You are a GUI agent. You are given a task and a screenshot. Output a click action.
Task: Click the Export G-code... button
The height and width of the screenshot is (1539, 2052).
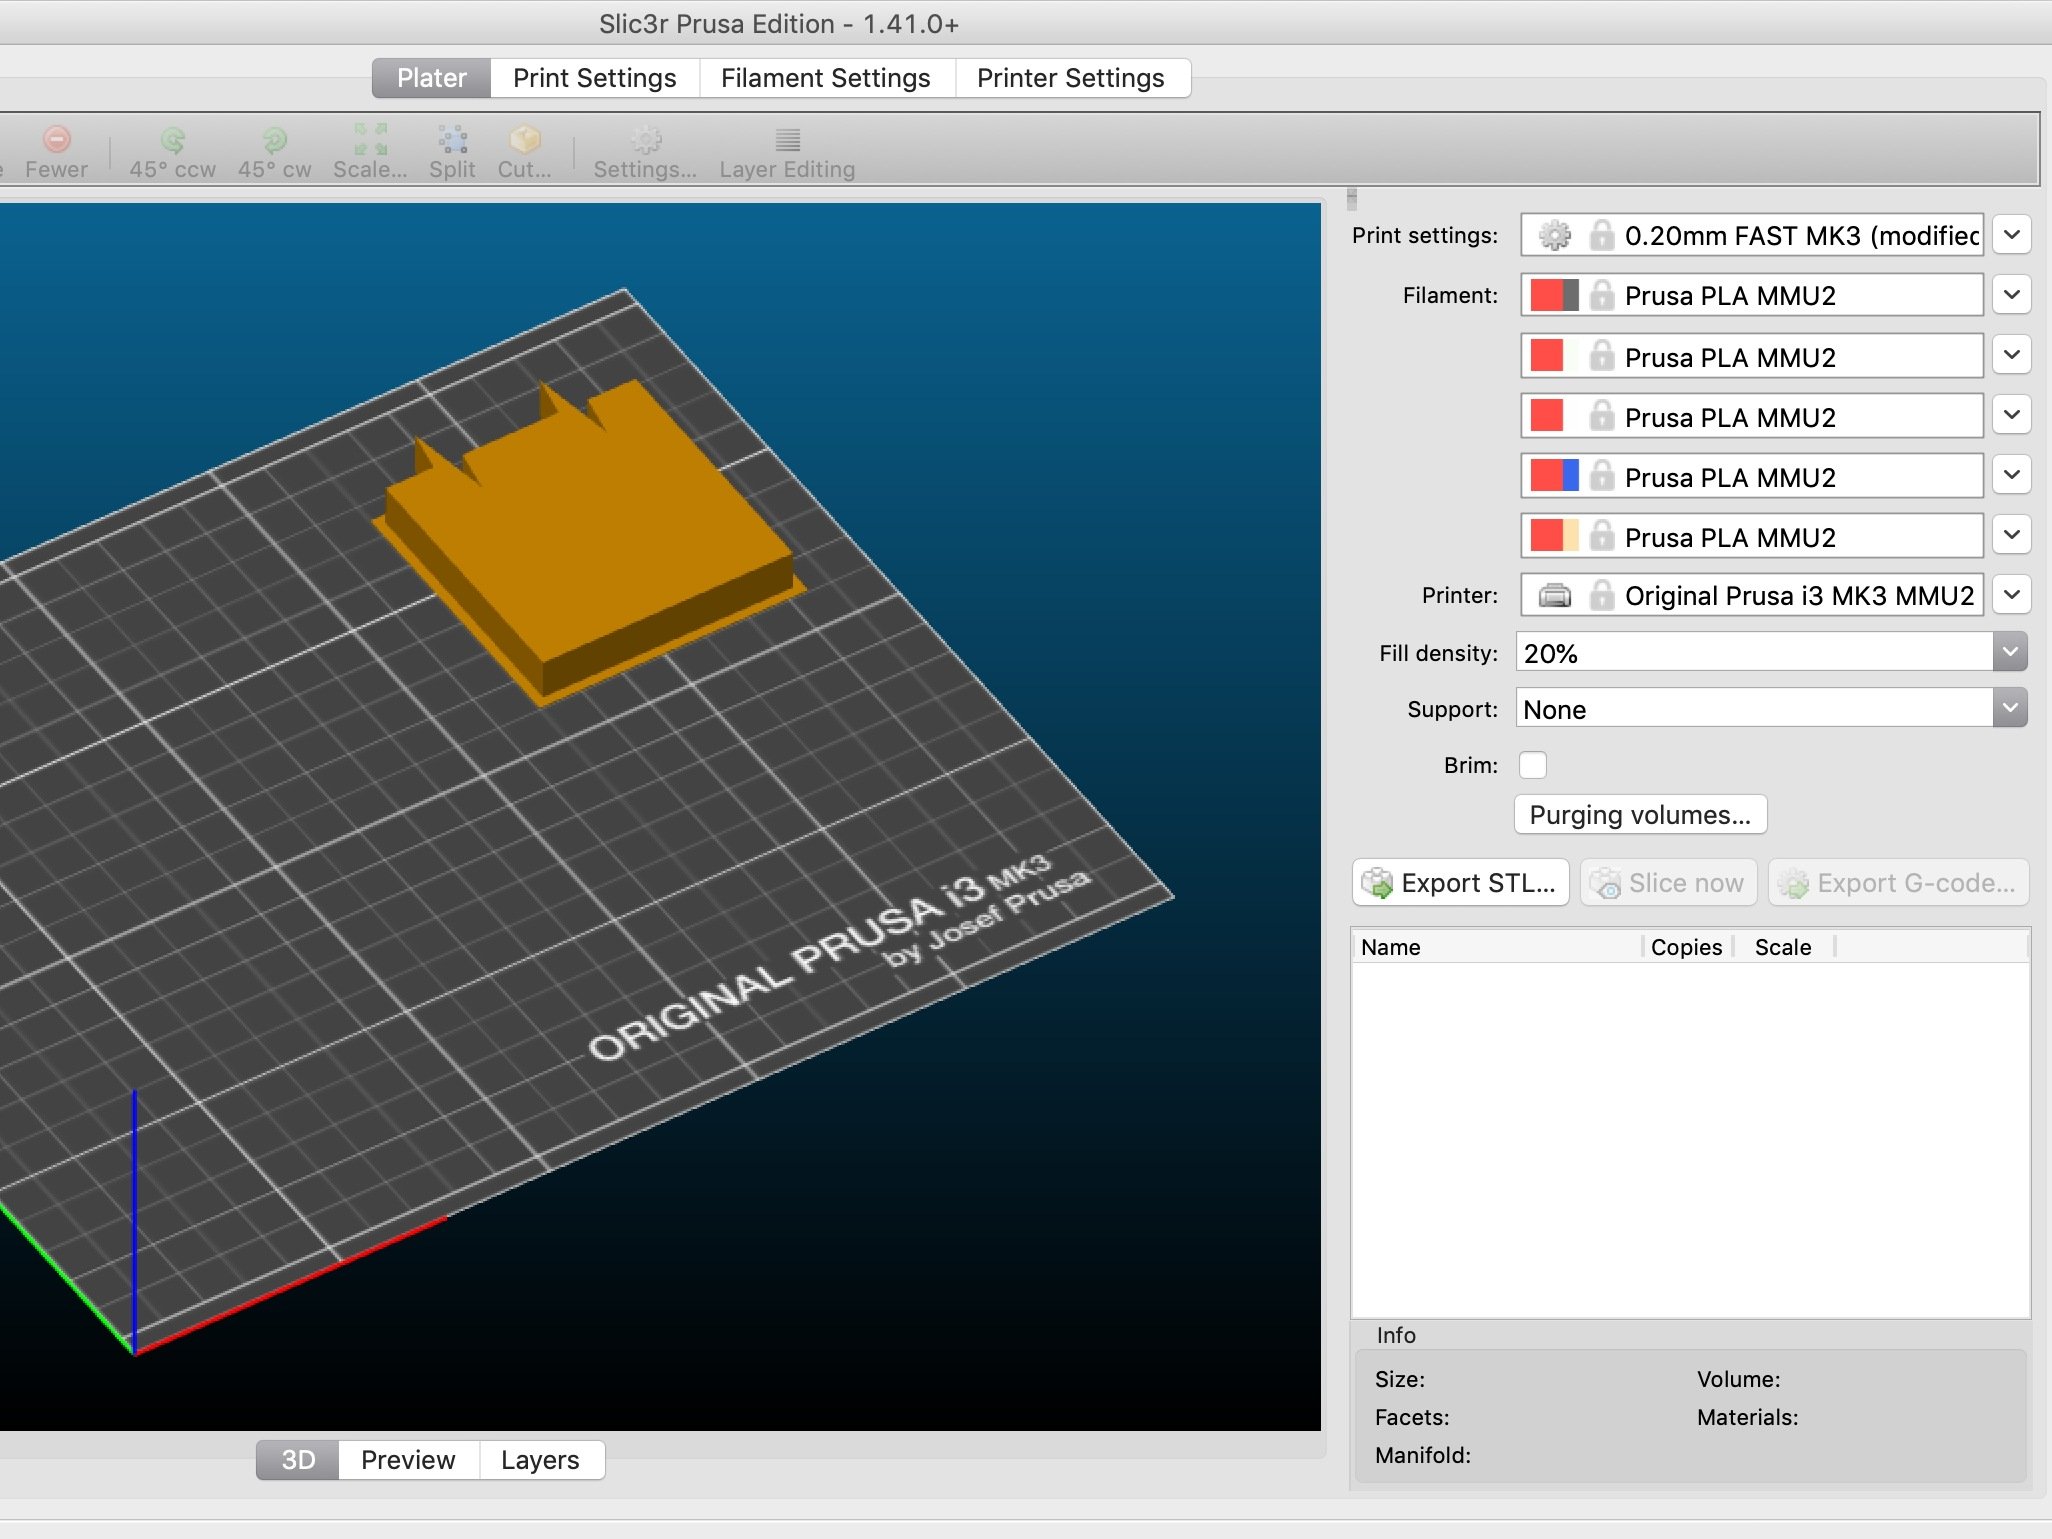(x=1899, y=883)
